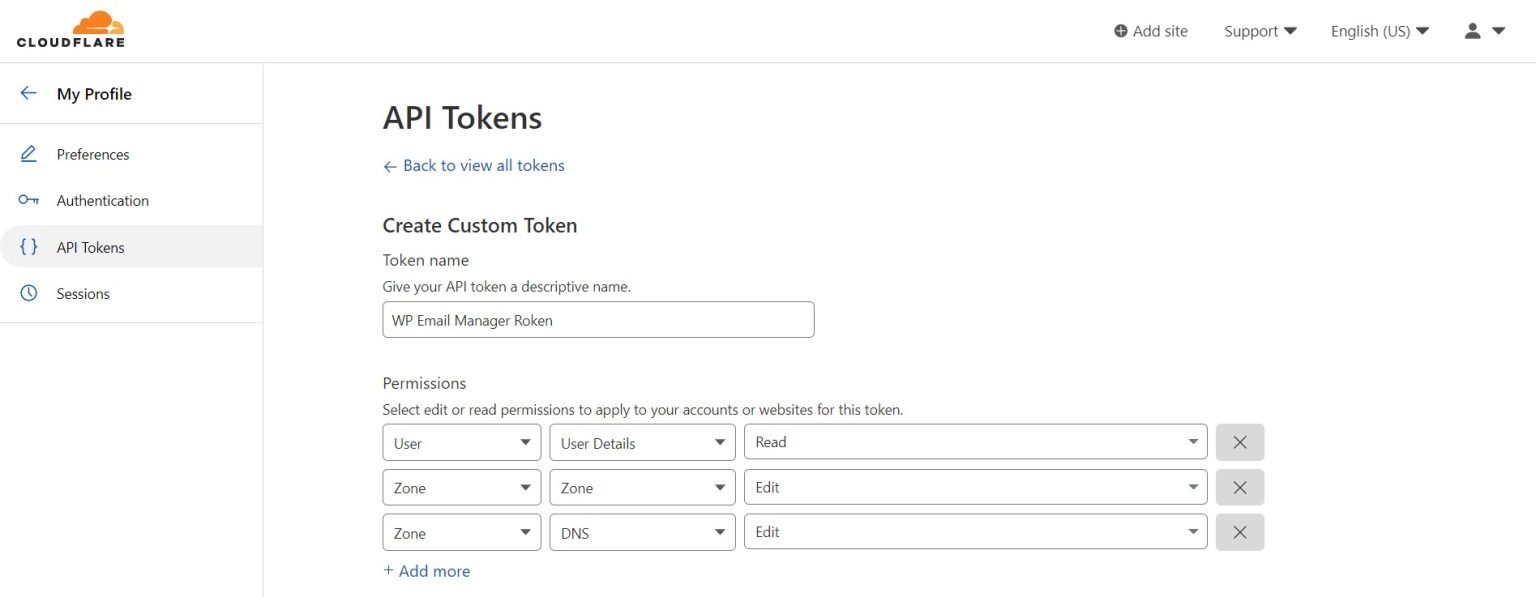
Task: Click the Authentication key icon
Action: click(x=28, y=199)
